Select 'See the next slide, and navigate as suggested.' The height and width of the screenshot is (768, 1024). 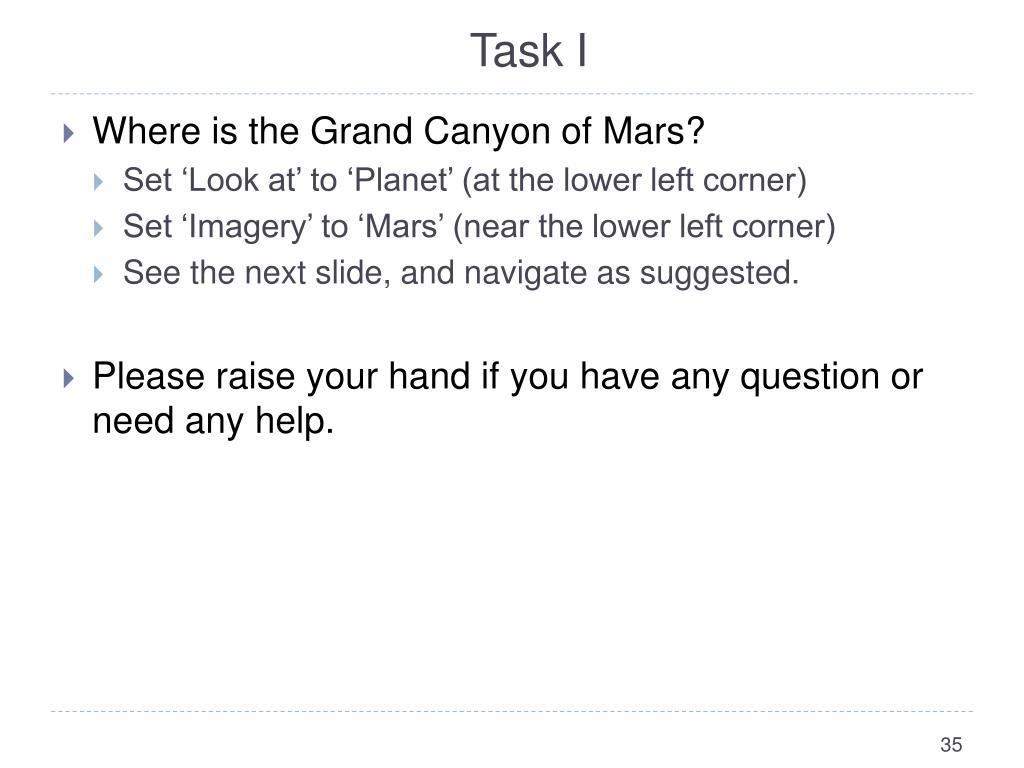pyautogui.click(x=461, y=273)
